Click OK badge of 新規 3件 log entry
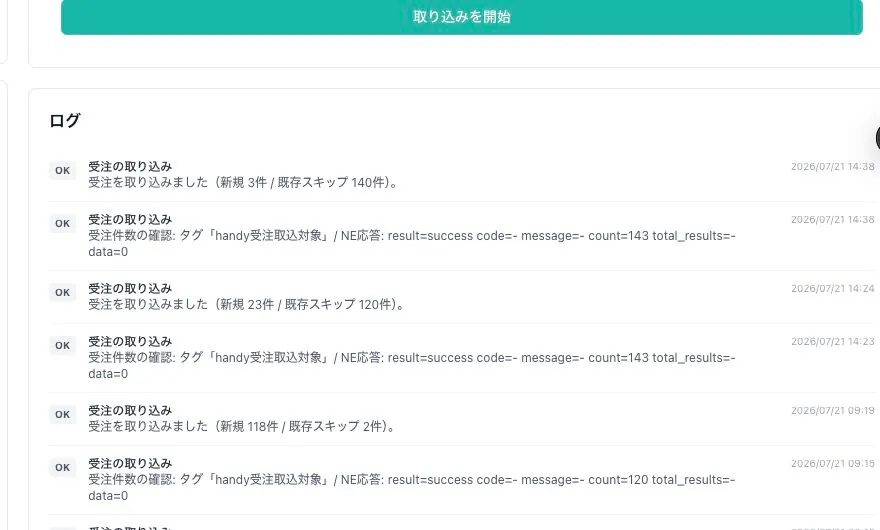 pos(62,171)
